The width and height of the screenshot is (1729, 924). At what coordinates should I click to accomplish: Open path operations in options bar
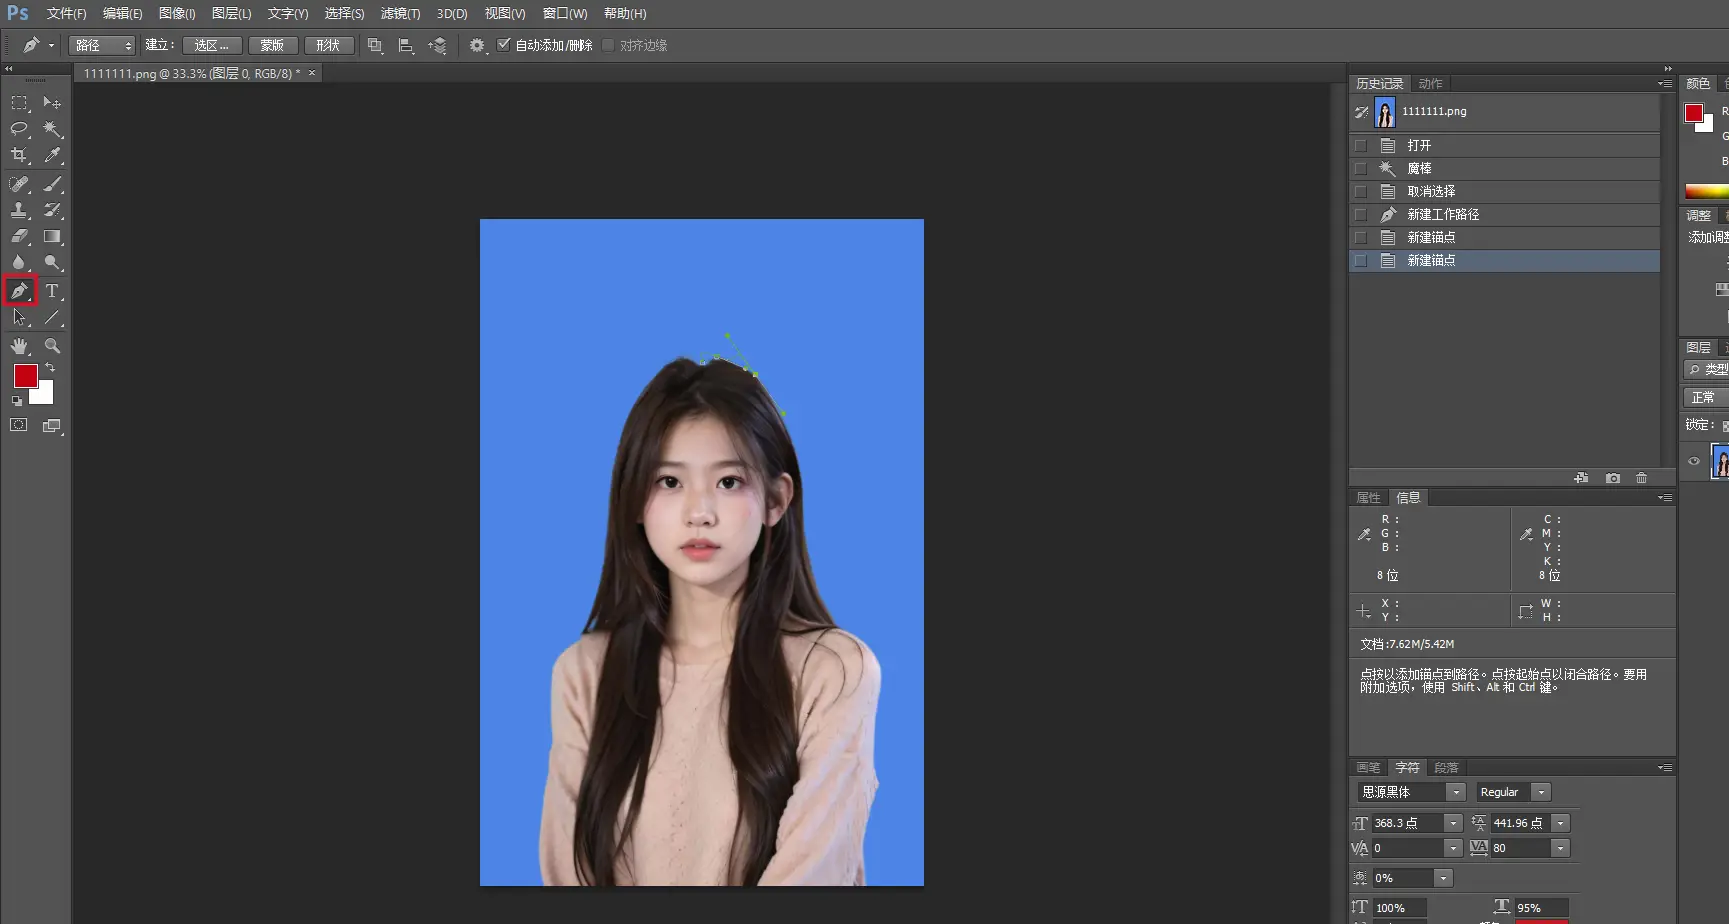[x=375, y=45]
